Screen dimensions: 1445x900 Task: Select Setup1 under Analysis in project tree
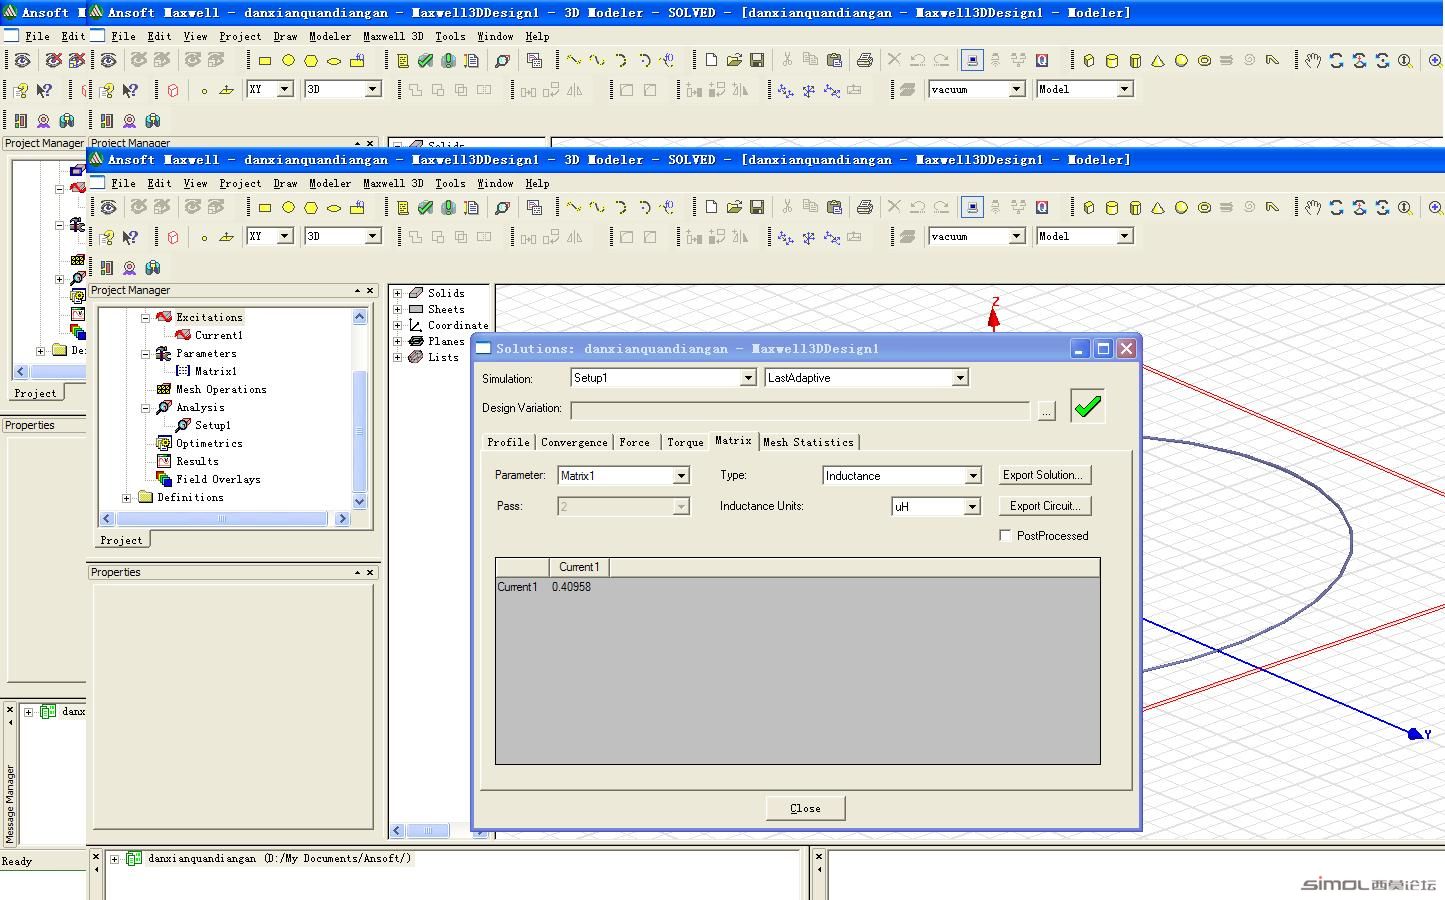point(212,426)
